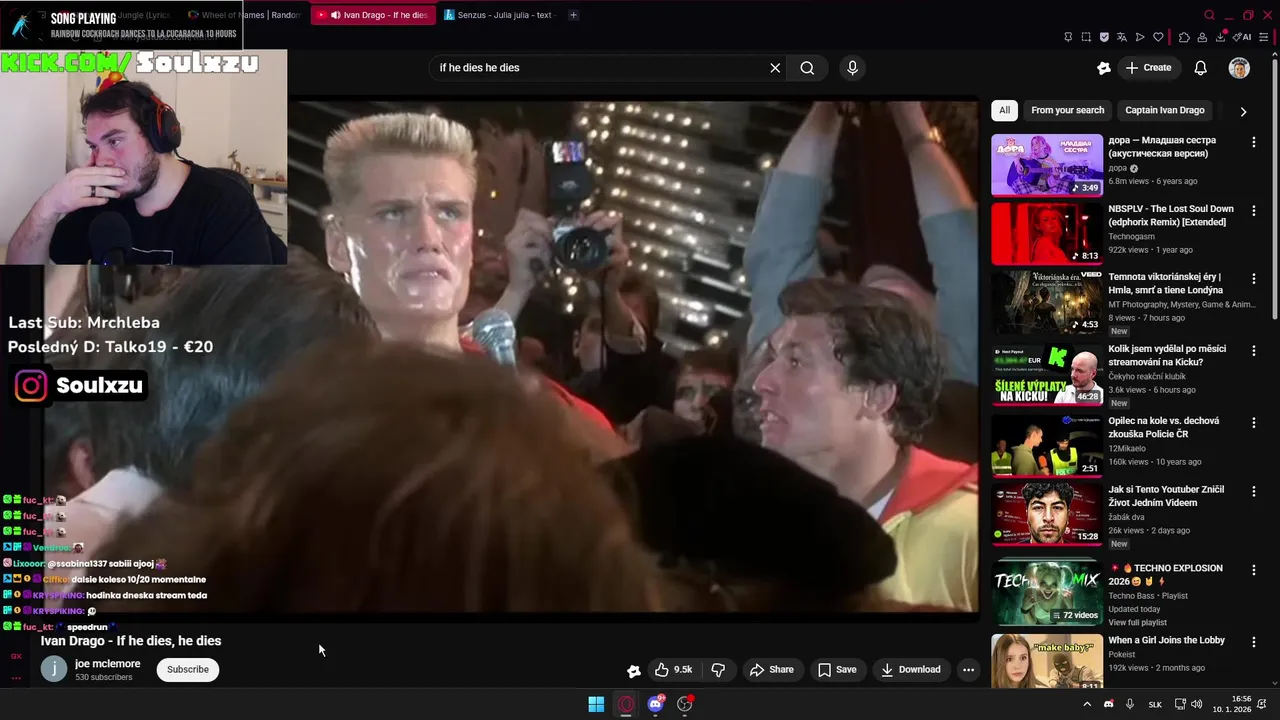
Task: Switch to Ivan Drago browser tab
Action: [372, 15]
